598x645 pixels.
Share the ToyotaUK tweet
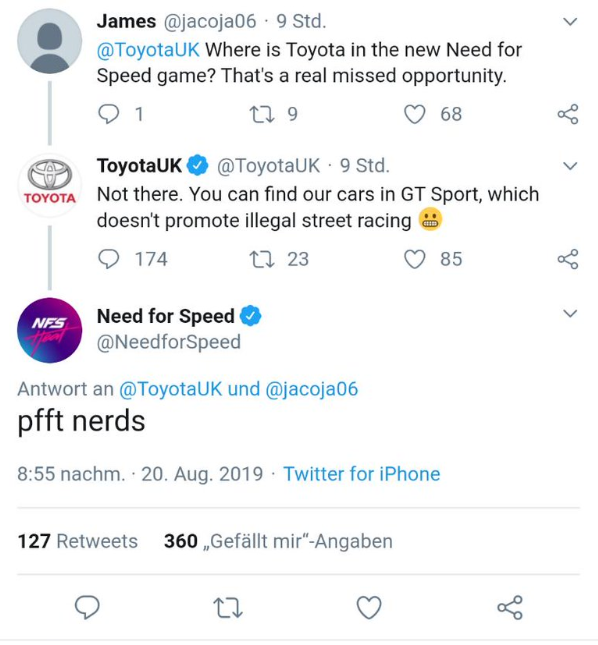click(568, 259)
